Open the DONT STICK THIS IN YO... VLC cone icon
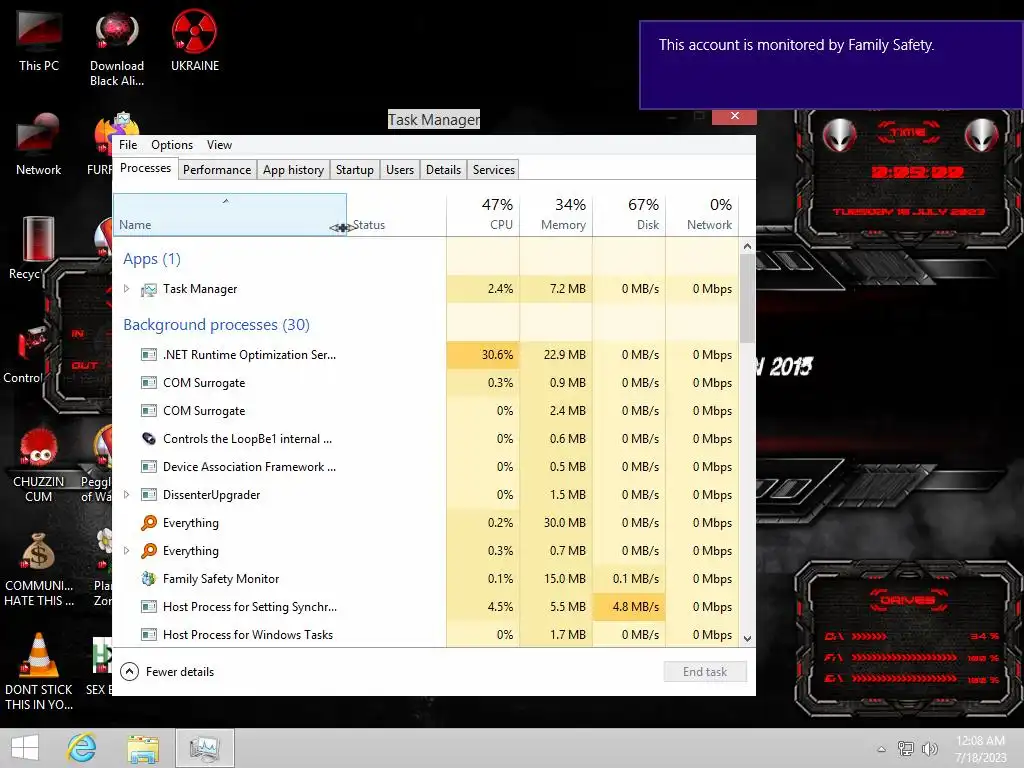This screenshot has height=768, width=1024. coord(39,673)
